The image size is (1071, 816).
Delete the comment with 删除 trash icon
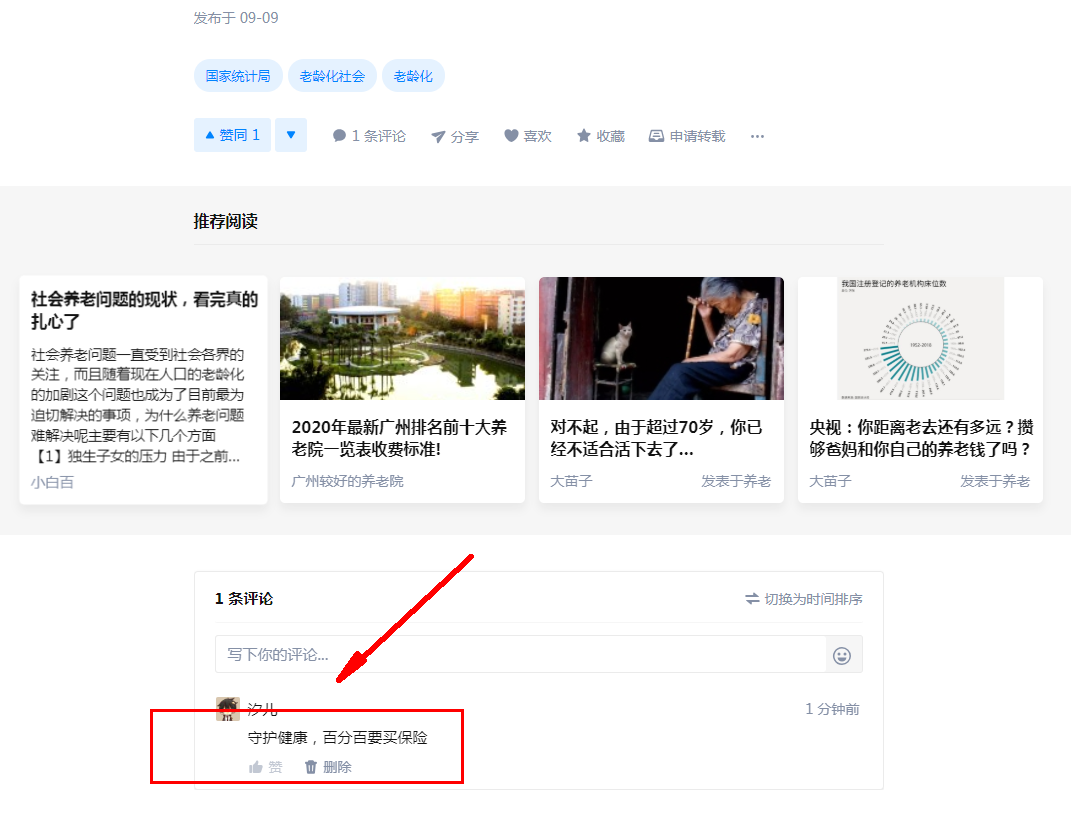pyautogui.click(x=328, y=768)
